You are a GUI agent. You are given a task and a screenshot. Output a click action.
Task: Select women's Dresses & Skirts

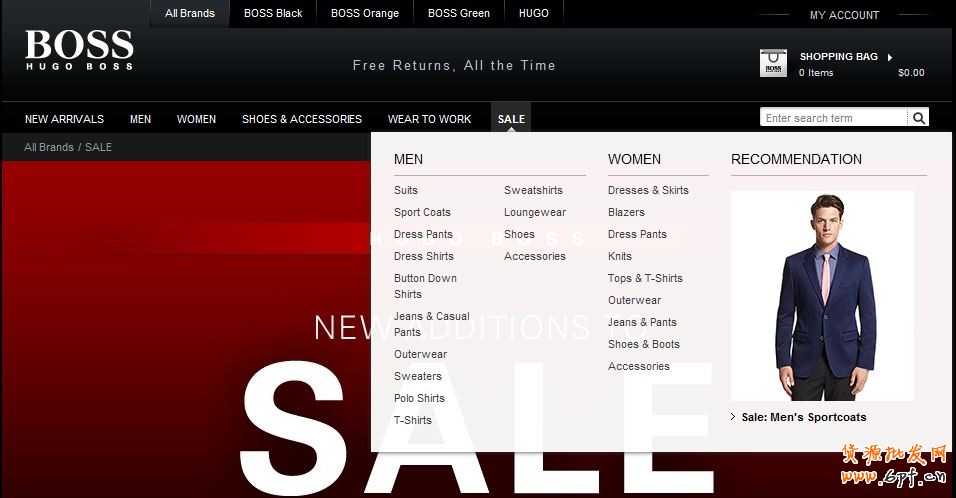click(648, 190)
